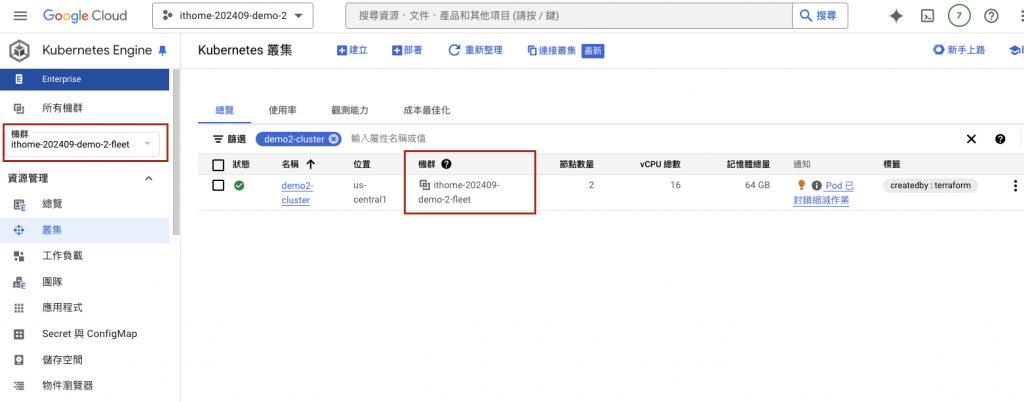Switch to the 成本最佳化 tab

426,110
